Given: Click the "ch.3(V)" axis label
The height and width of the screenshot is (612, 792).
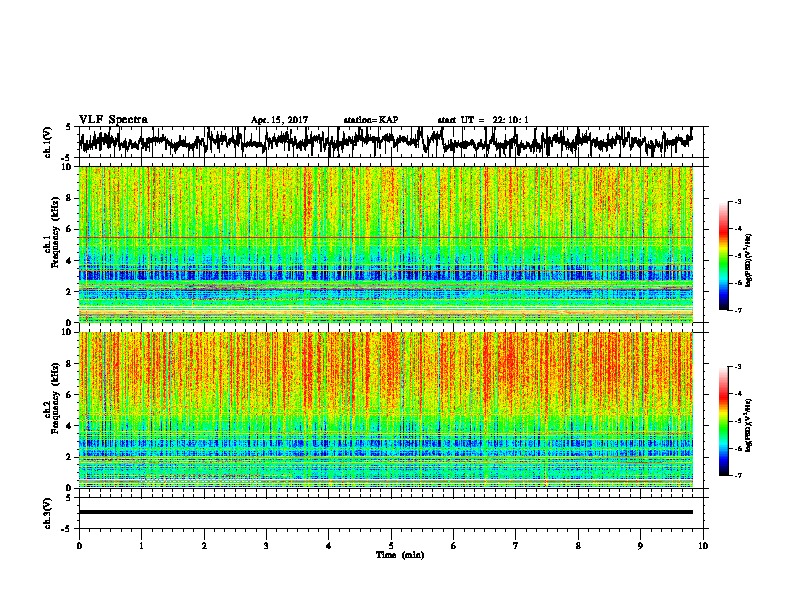Looking at the screenshot, I should tap(47, 513).
